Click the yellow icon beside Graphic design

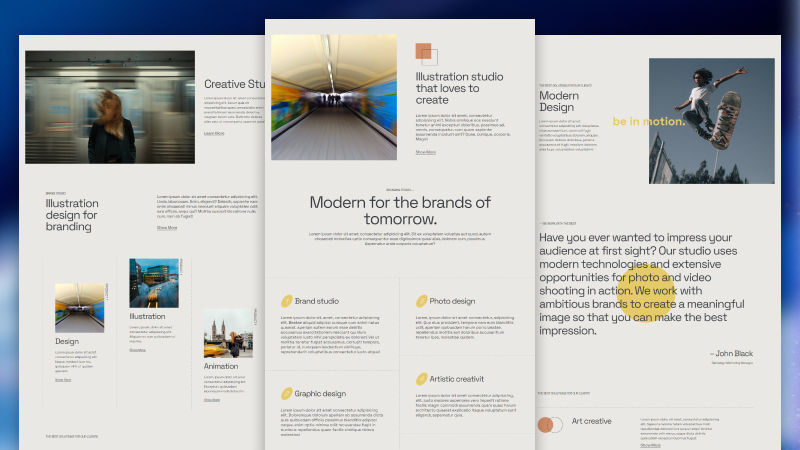[285, 393]
